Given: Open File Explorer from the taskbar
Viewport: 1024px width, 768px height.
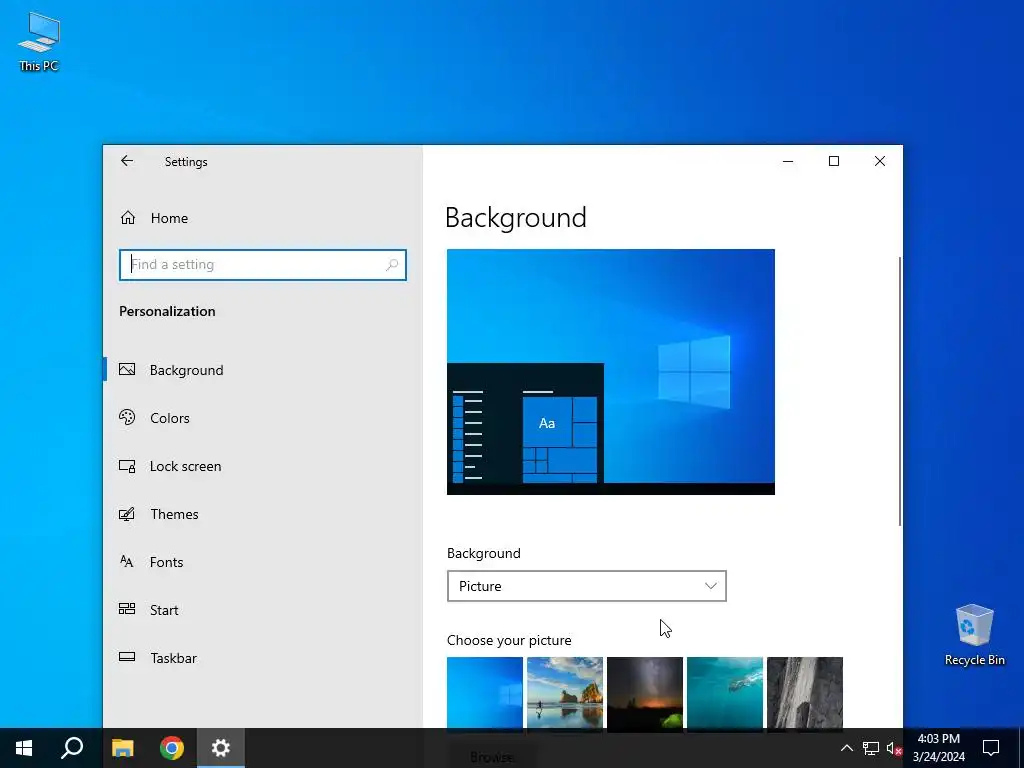Looking at the screenshot, I should tap(122, 748).
